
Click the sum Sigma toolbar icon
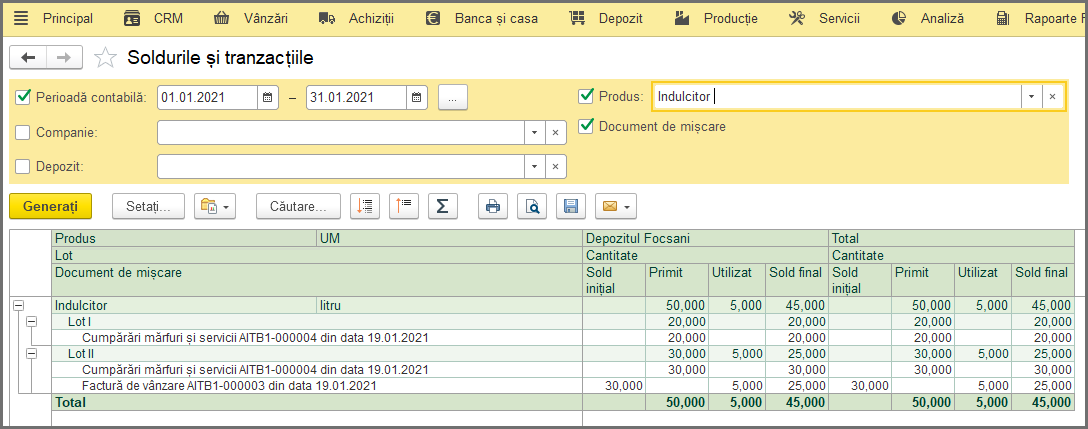click(443, 206)
